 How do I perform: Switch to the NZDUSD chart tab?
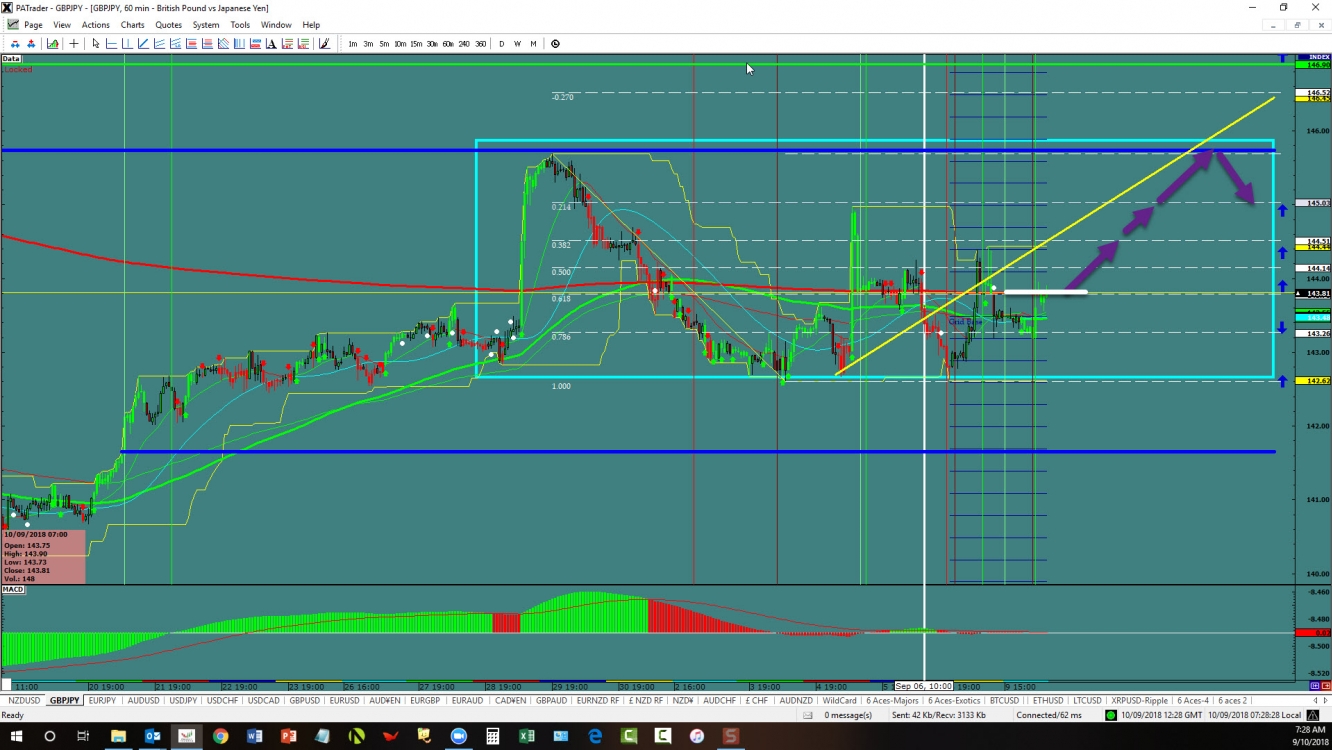[x=24, y=700]
